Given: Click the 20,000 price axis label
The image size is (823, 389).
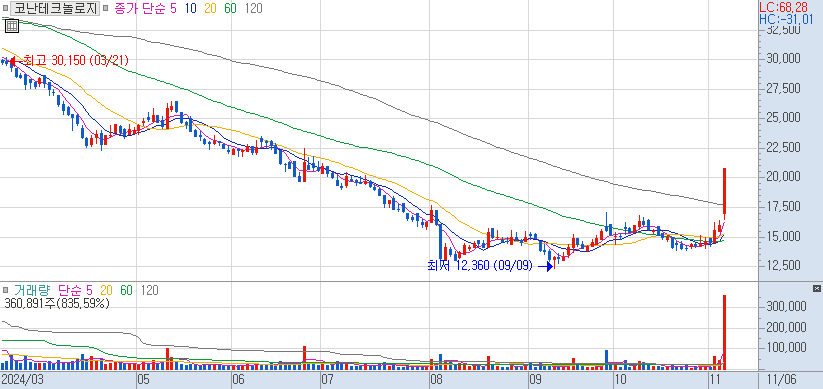Looking at the screenshot, I should tap(783, 177).
